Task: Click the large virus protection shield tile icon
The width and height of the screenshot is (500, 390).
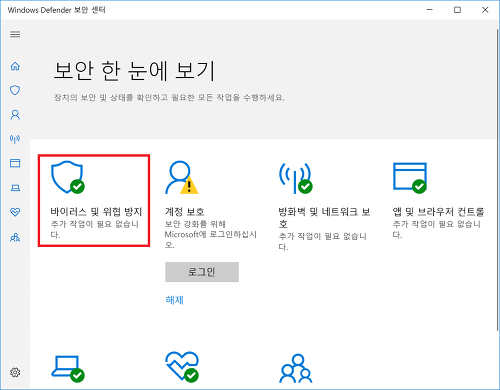Action: tap(68, 177)
